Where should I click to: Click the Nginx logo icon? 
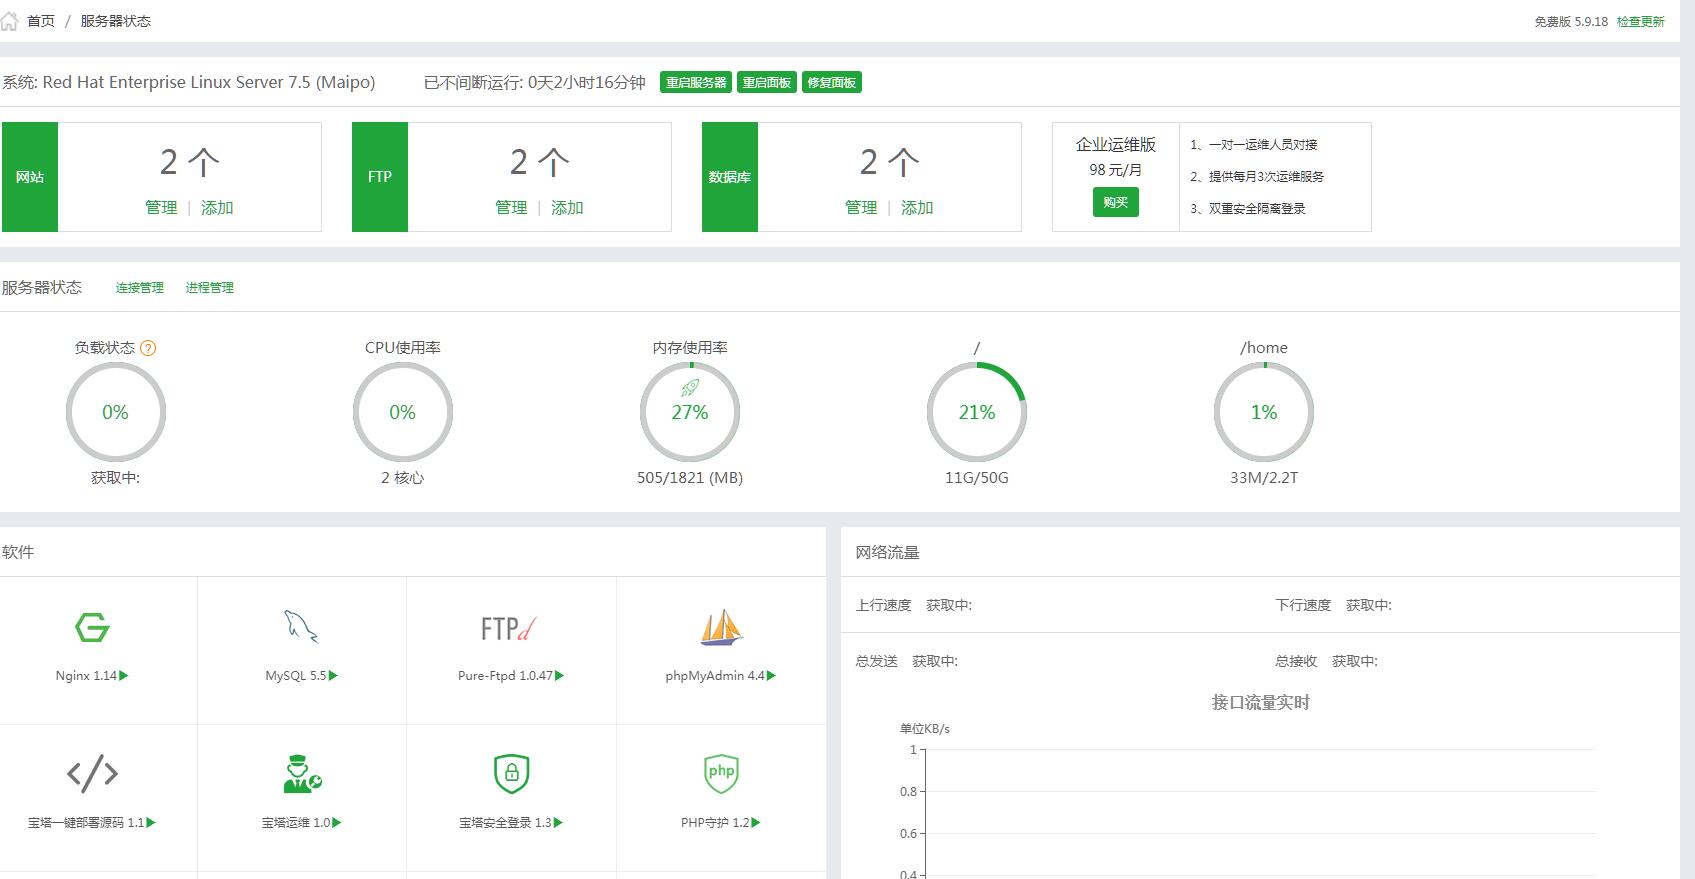click(x=92, y=628)
